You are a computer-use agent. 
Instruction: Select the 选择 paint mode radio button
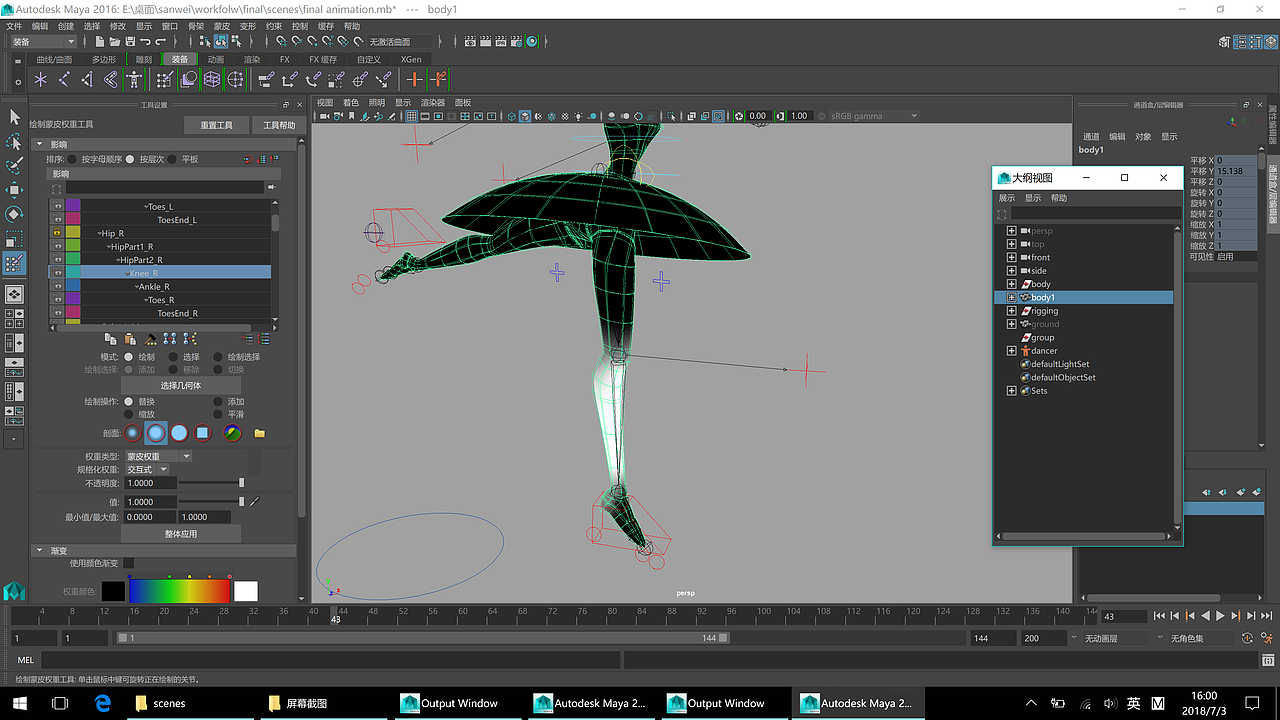tap(173, 357)
